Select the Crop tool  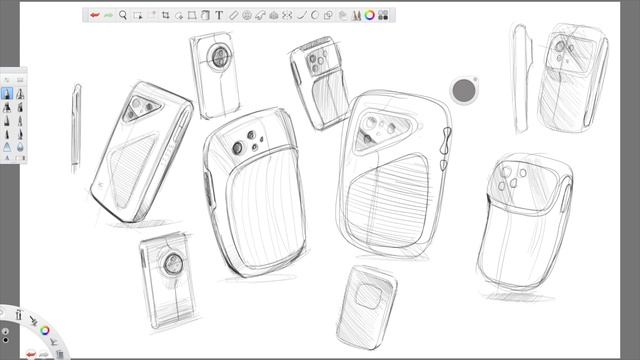[x=166, y=16]
